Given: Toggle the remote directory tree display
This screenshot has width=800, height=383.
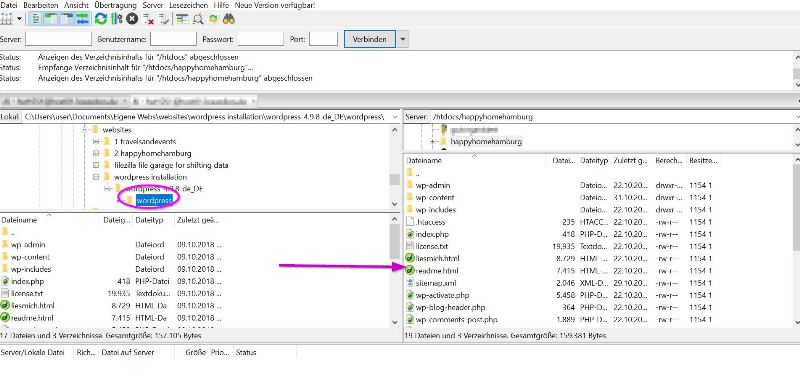Looking at the screenshot, I should 67,19.
